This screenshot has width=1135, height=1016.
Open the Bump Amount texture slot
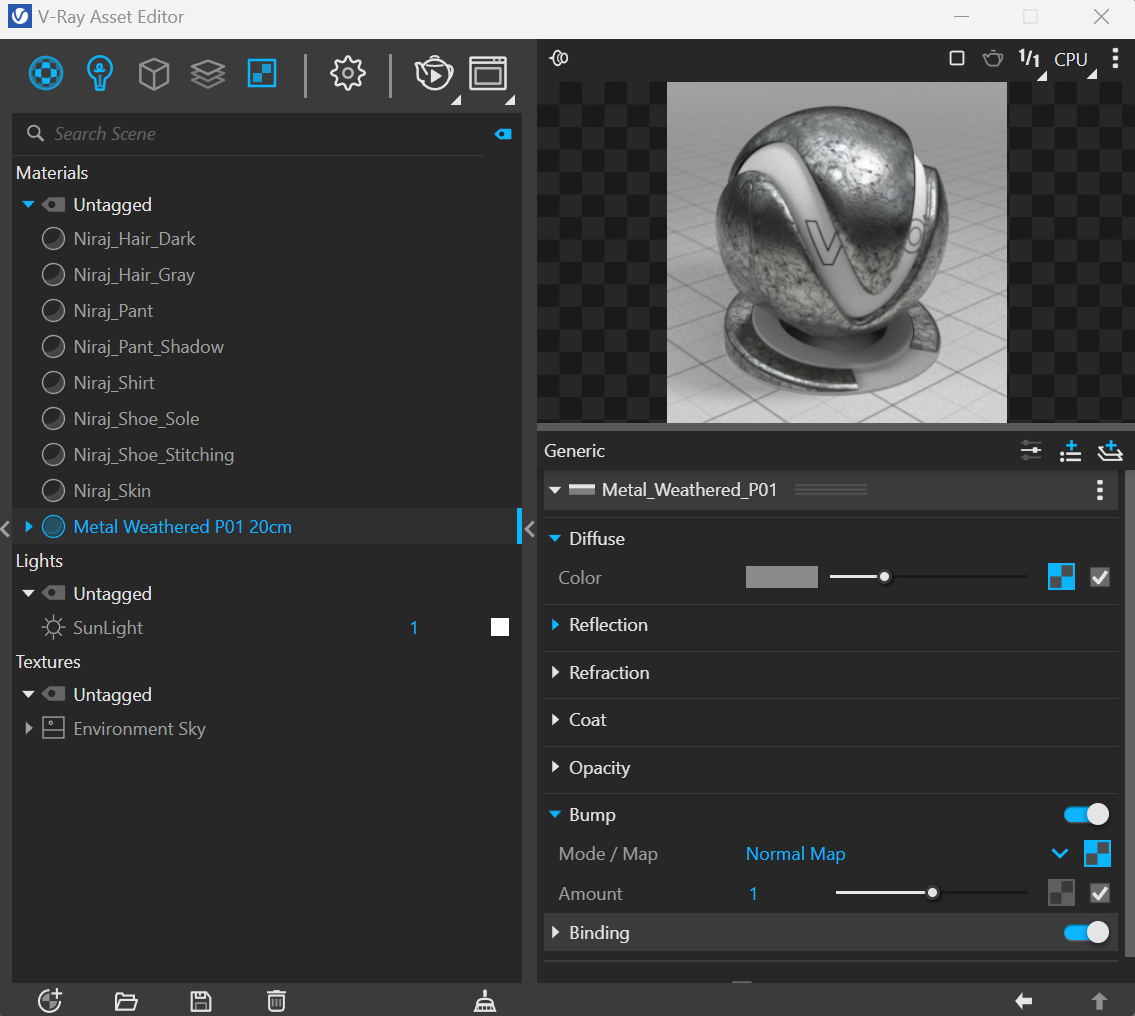point(1061,893)
